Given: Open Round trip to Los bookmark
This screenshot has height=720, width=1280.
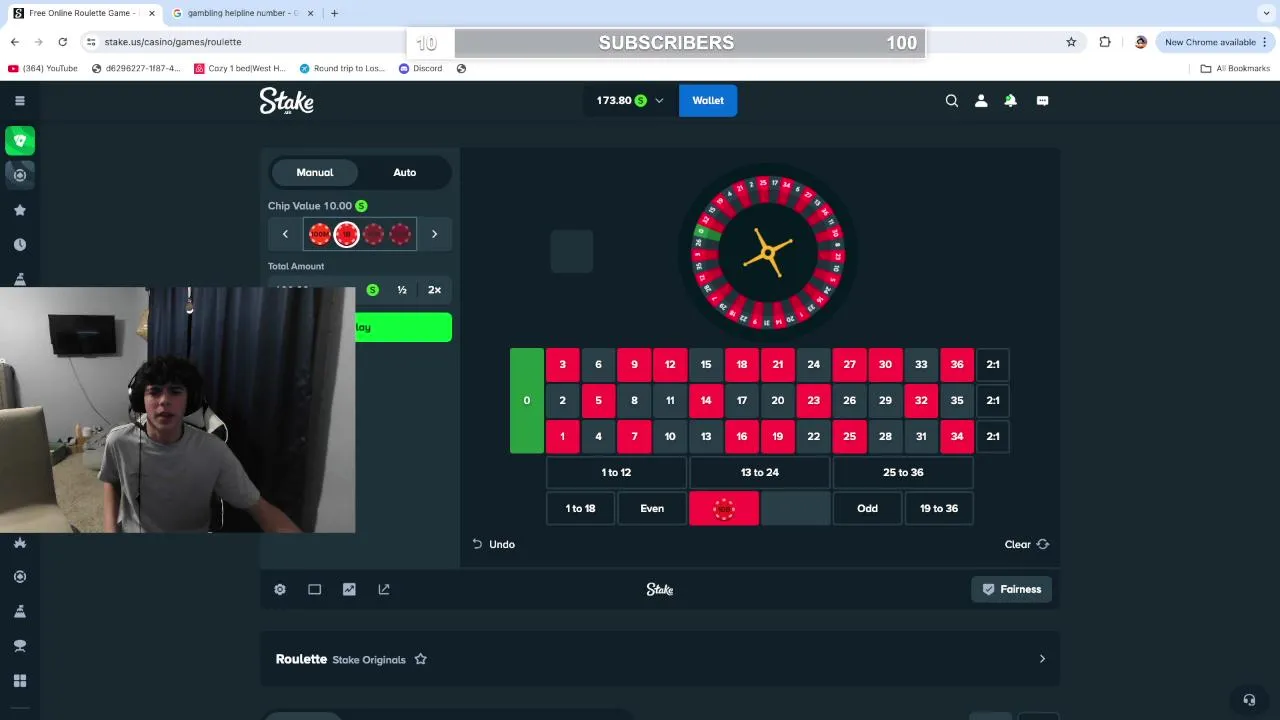Looking at the screenshot, I should click(342, 68).
